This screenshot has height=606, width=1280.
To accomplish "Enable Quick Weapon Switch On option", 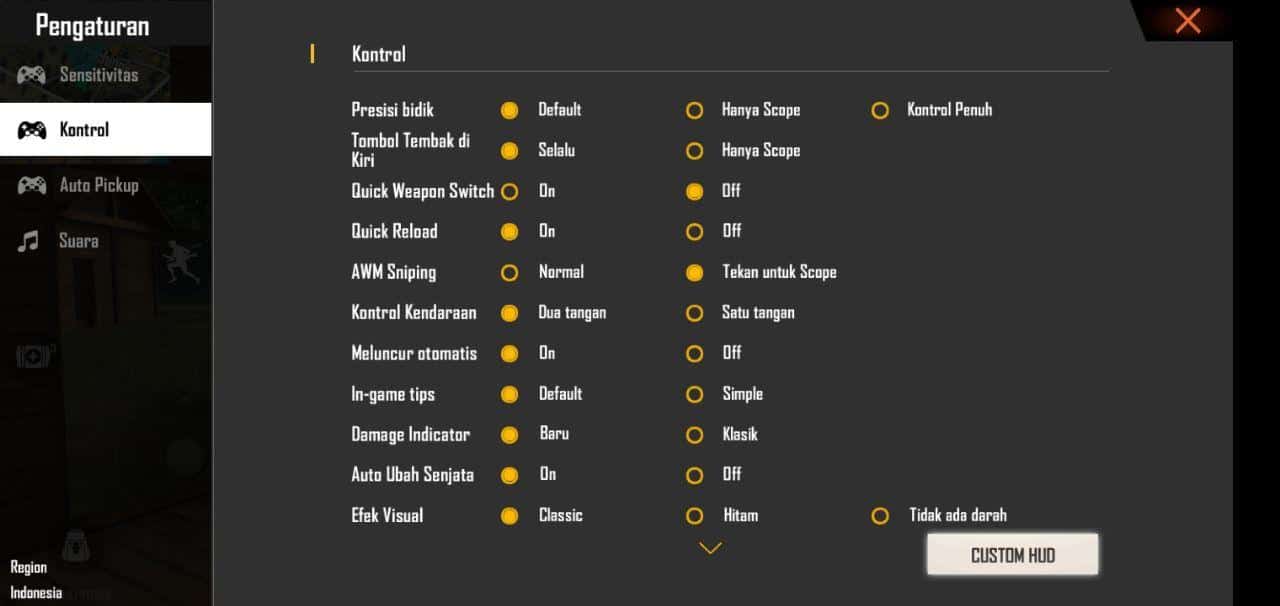I will point(510,191).
